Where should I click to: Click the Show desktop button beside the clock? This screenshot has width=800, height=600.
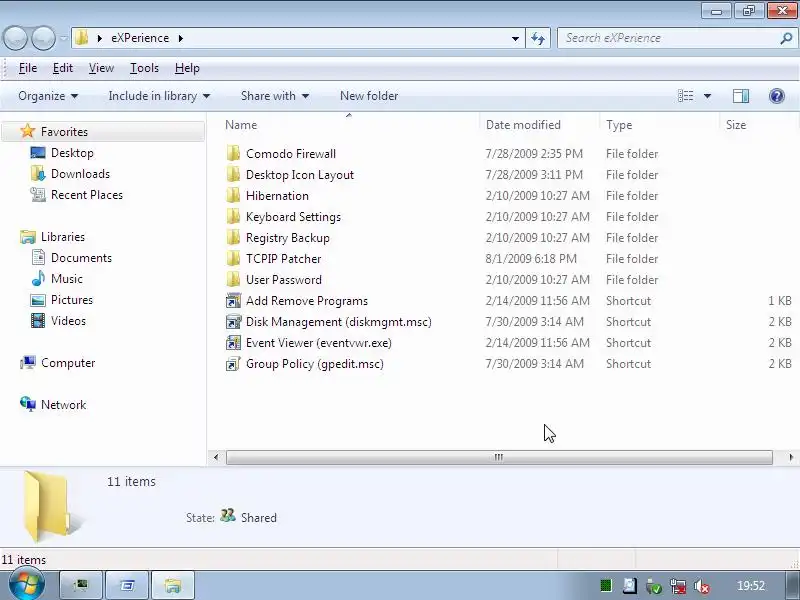point(791,586)
